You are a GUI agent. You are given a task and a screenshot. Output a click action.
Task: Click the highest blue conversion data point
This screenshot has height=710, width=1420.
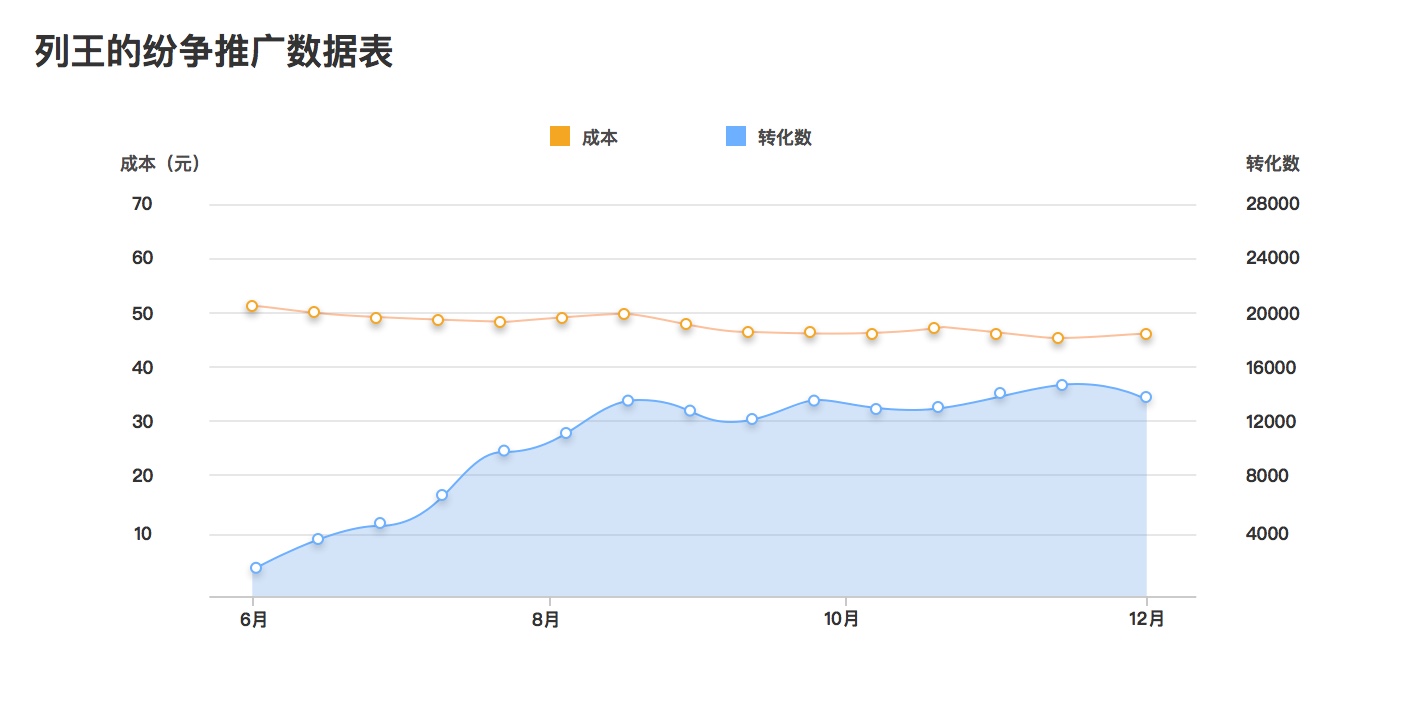(x=1062, y=385)
